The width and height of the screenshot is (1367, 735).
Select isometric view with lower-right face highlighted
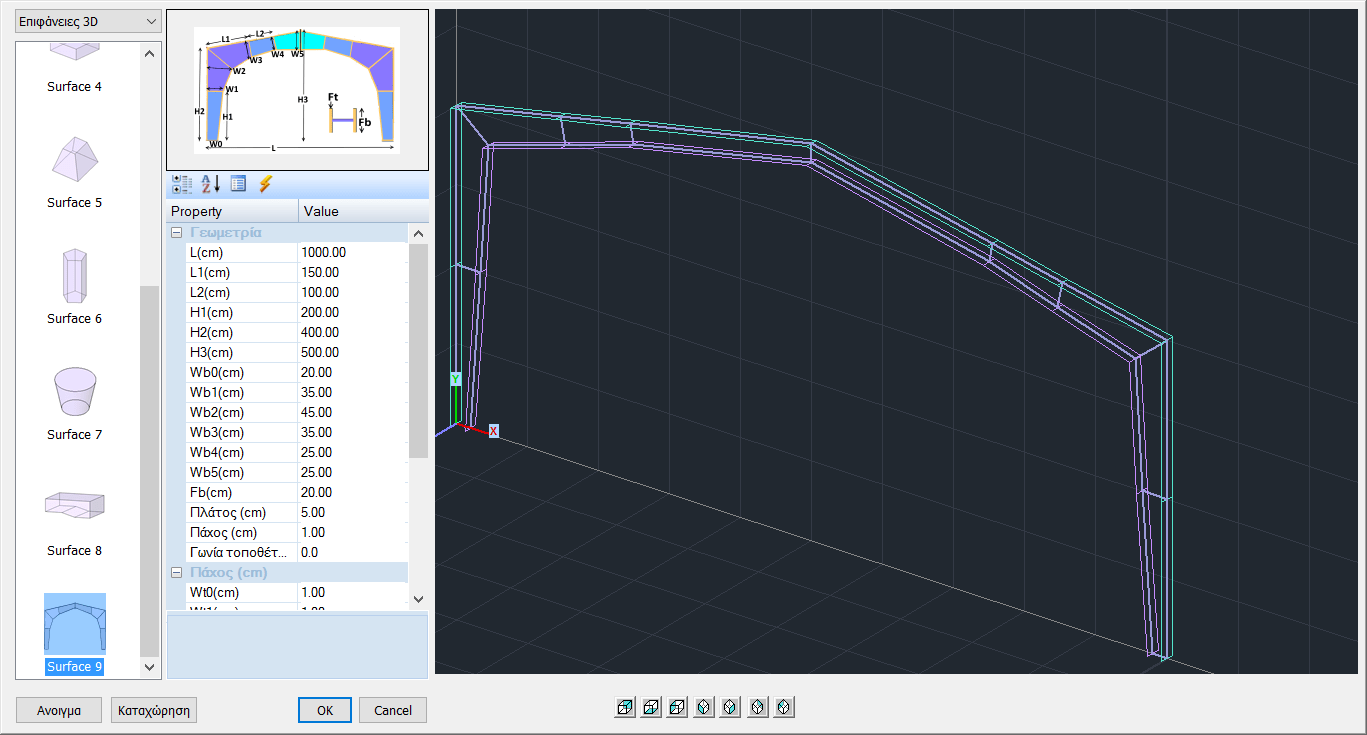pos(730,707)
